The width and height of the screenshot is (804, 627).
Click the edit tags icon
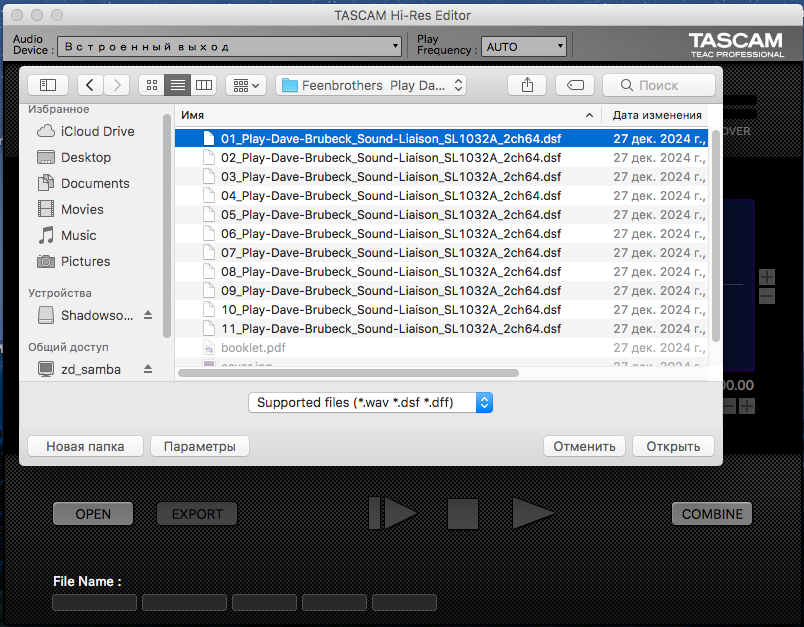pyautogui.click(x=575, y=85)
